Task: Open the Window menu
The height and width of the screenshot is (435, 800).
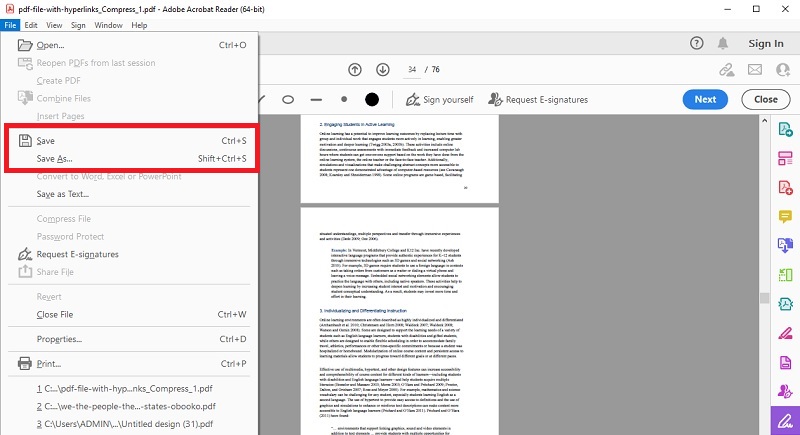Action: [x=108, y=25]
